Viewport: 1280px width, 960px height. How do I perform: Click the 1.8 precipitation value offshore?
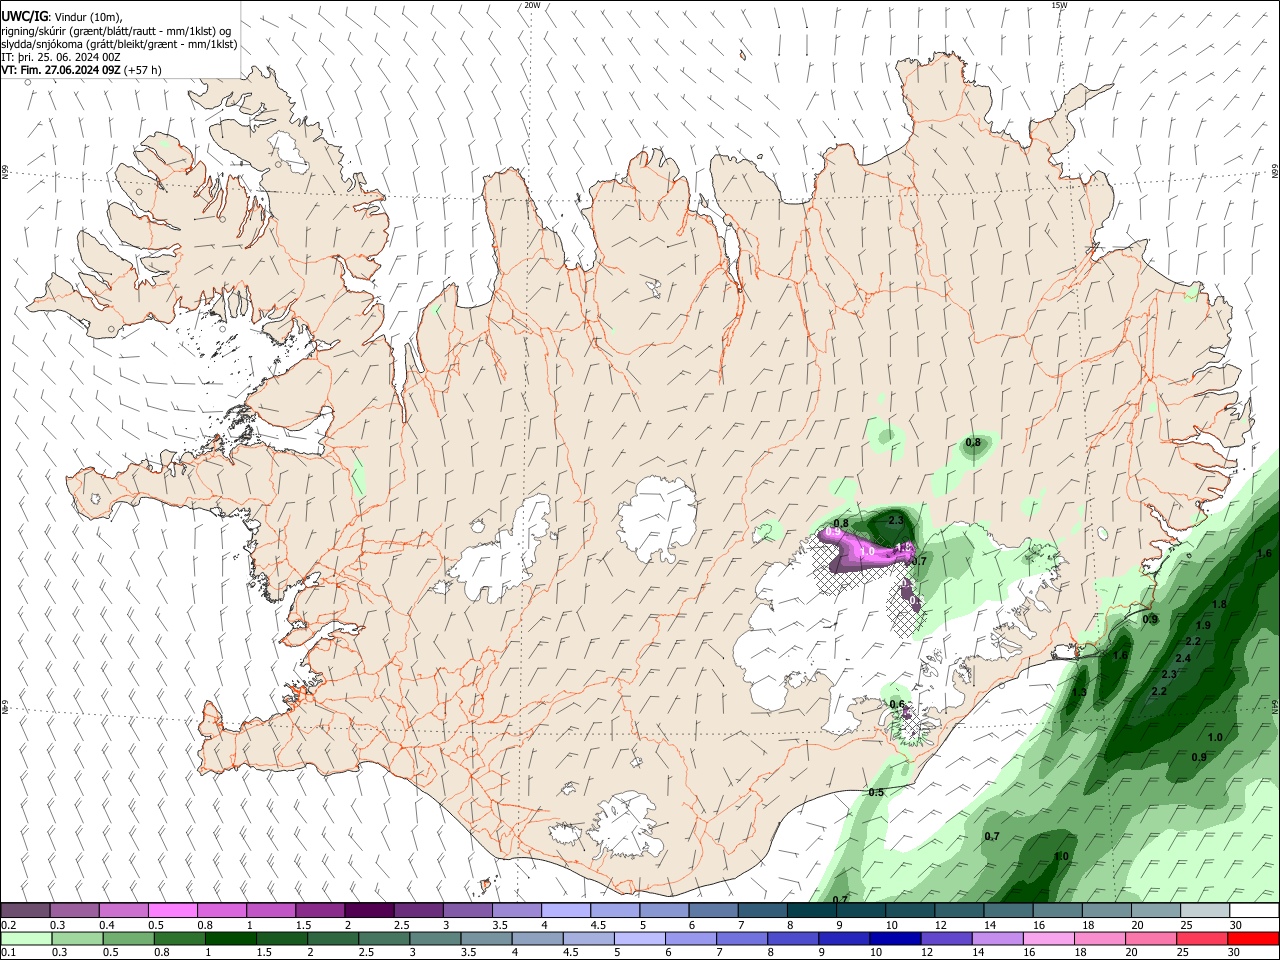coord(1218,604)
